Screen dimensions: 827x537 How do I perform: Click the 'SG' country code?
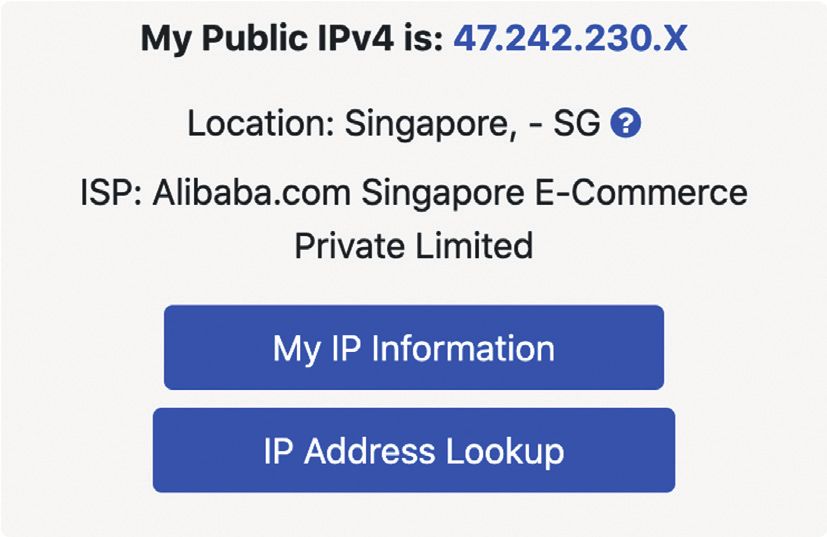576,123
